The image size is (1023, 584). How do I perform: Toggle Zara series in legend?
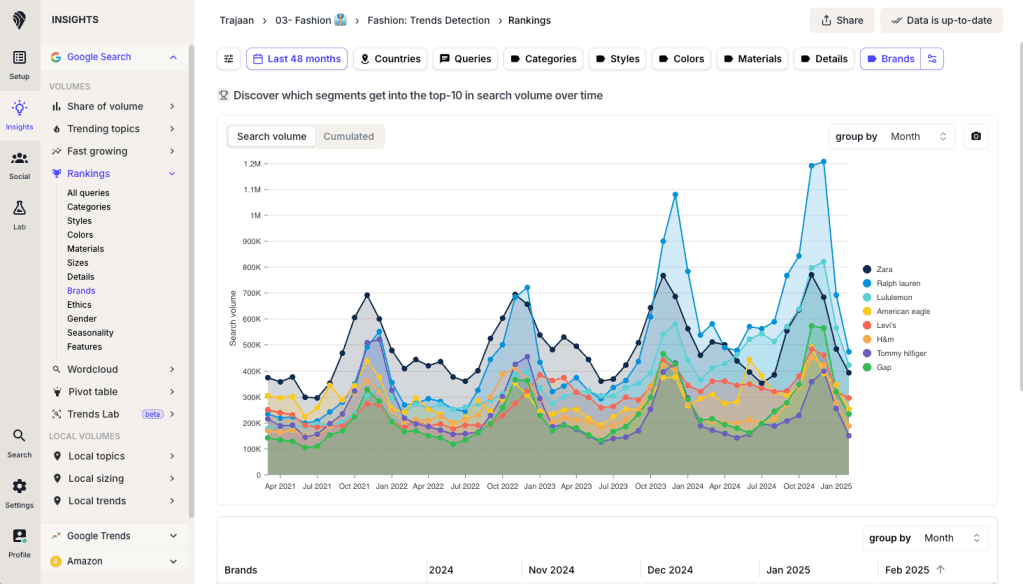coord(878,269)
